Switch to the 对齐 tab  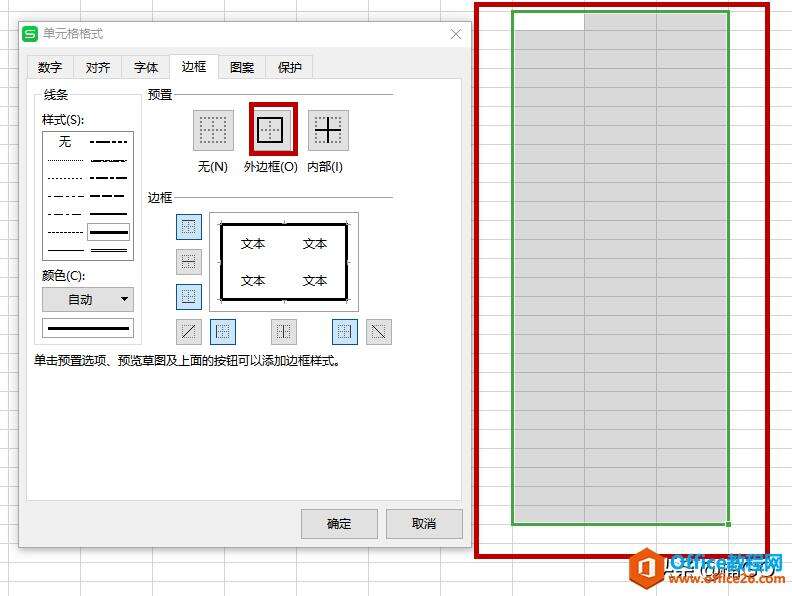tap(97, 67)
